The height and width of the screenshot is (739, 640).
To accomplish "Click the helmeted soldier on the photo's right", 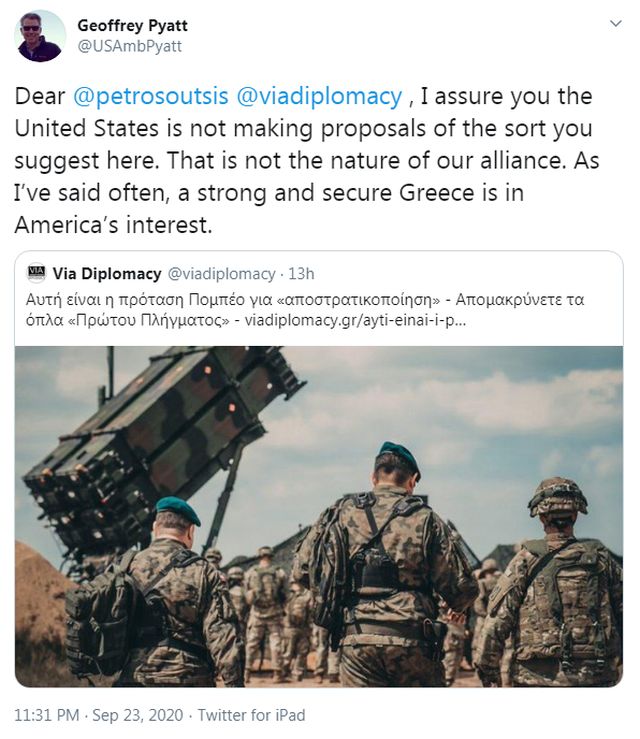I will coord(560,580).
